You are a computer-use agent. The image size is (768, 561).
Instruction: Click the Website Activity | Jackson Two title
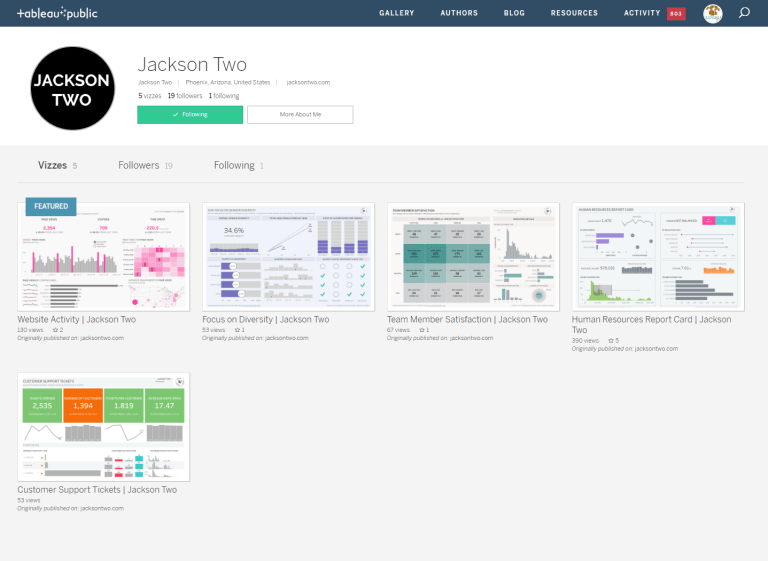tap(76, 319)
